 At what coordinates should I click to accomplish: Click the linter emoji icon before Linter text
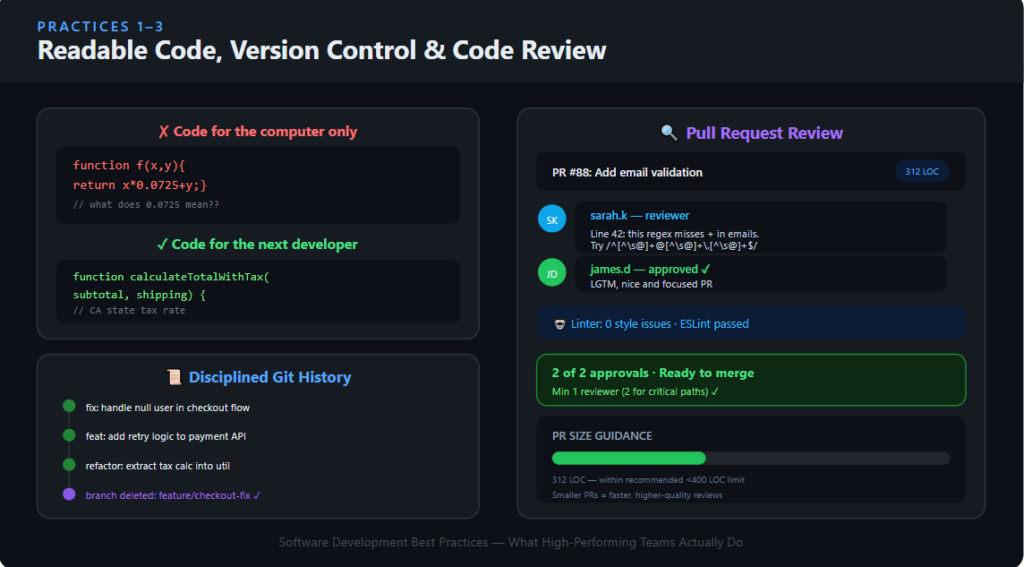[559, 324]
